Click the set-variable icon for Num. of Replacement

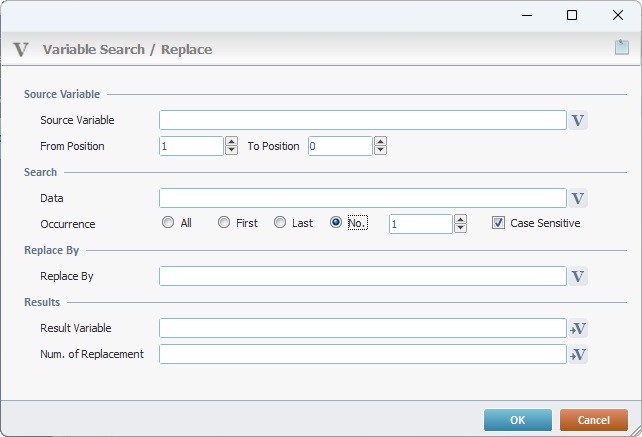pos(578,354)
